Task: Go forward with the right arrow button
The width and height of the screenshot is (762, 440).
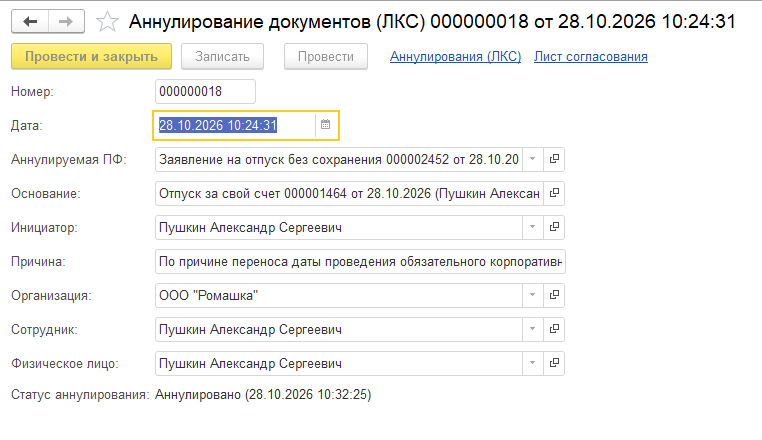Action: point(66,21)
